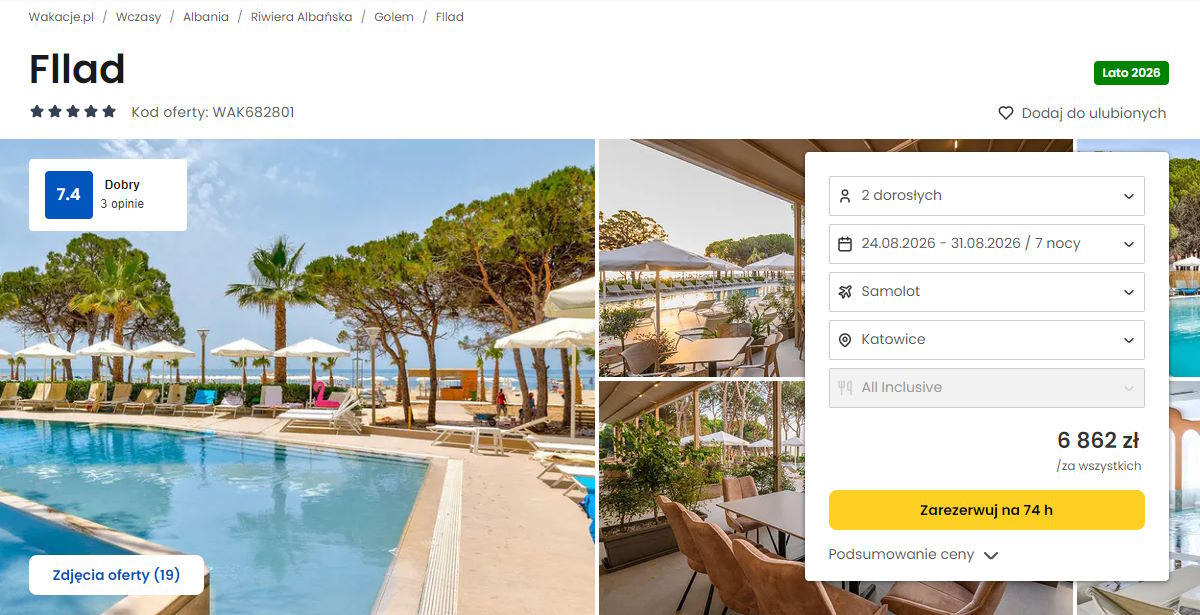Go to the Albania breadcrumb
Image resolution: width=1200 pixels, height=615 pixels.
point(206,17)
